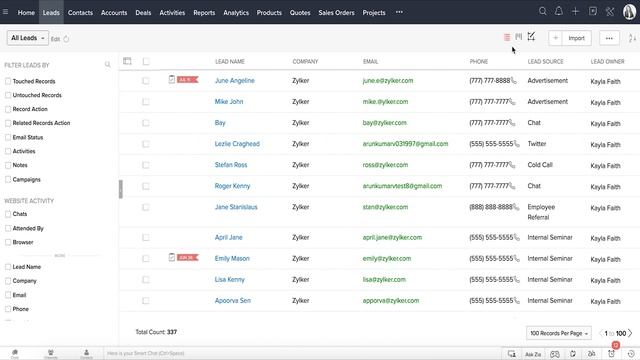This screenshot has width=640, height=360.
Task: Click the Smart Chat input field
Action: tap(302, 353)
